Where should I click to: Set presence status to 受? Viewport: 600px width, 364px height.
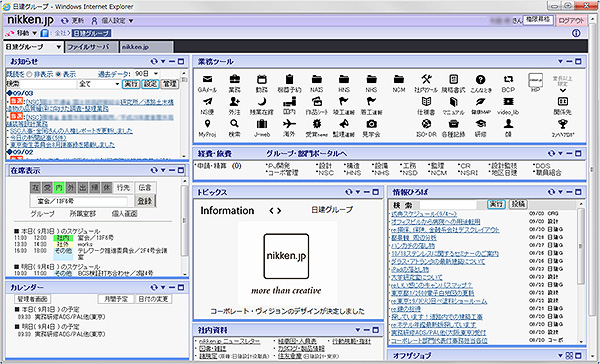point(47,188)
